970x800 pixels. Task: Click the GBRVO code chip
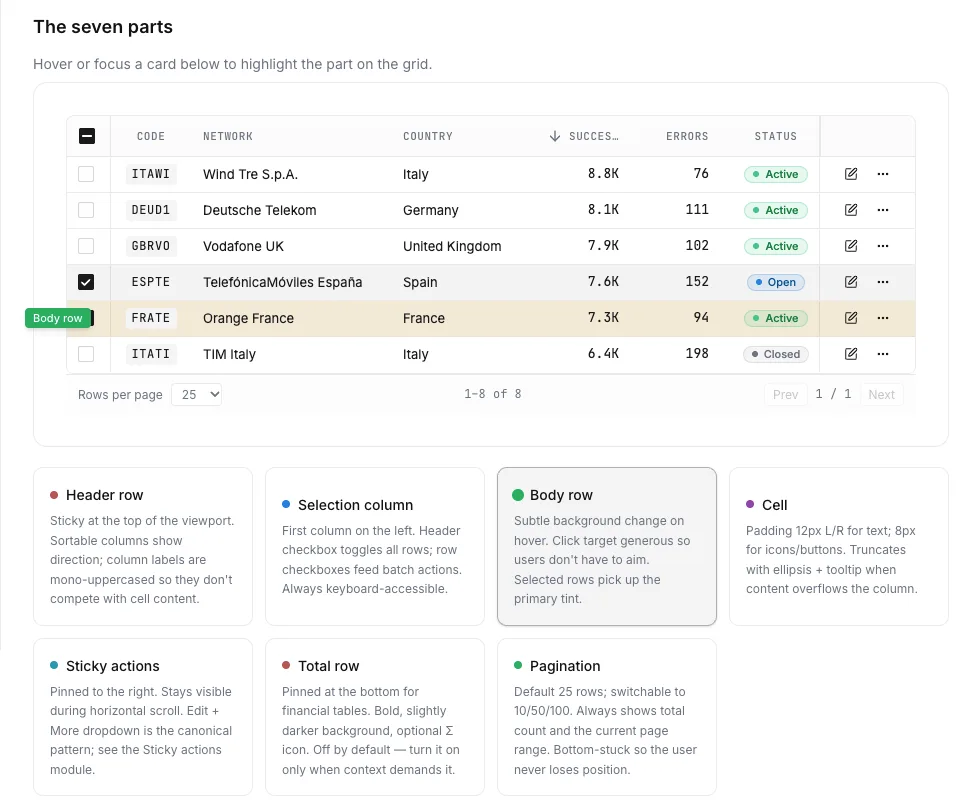click(x=151, y=246)
